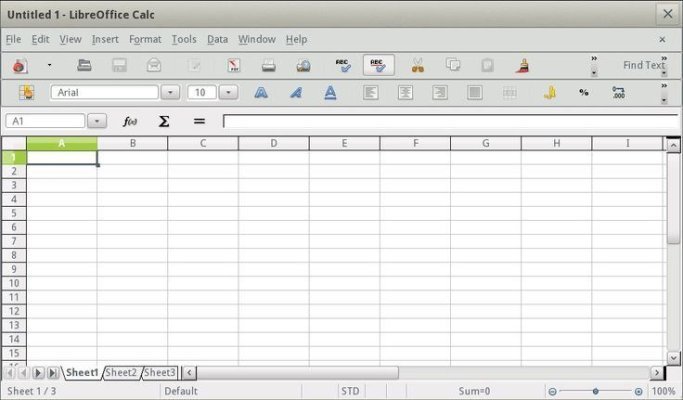Open the Insert menu
The height and width of the screenshot is (400, 683).
pyautogui.click(x=105, y=39)
